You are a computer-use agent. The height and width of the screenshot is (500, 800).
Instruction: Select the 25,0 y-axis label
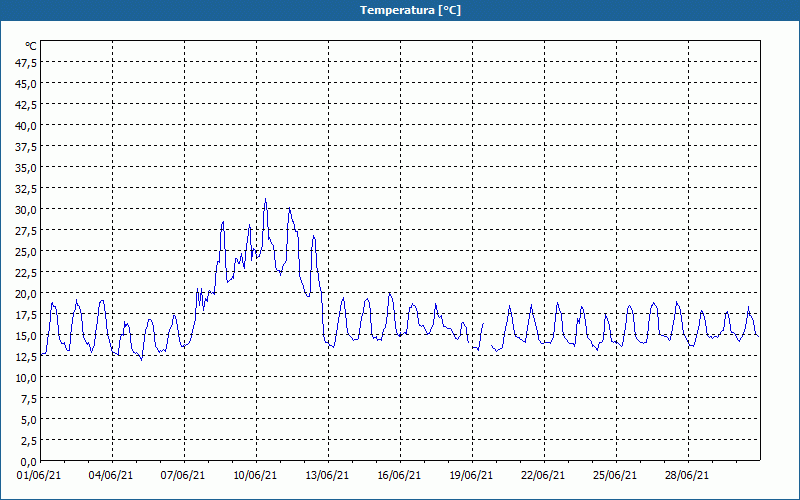coord(27,252)
